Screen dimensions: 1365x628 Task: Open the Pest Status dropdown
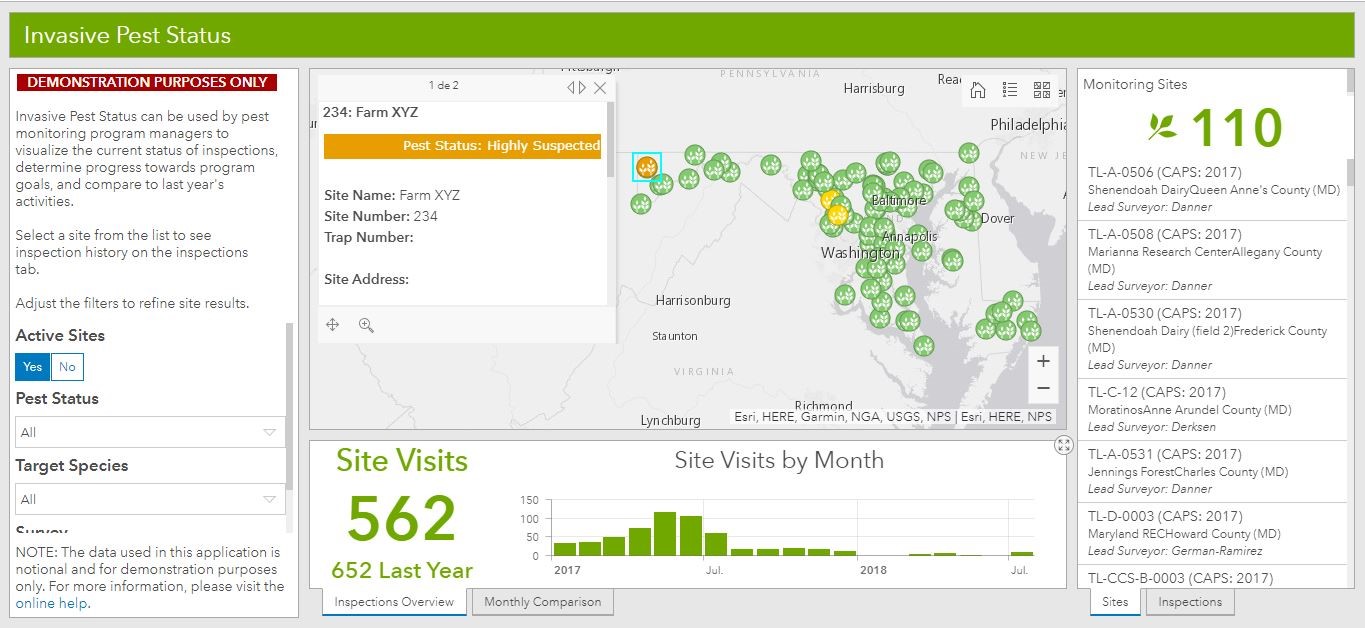(x=150, y=432)
